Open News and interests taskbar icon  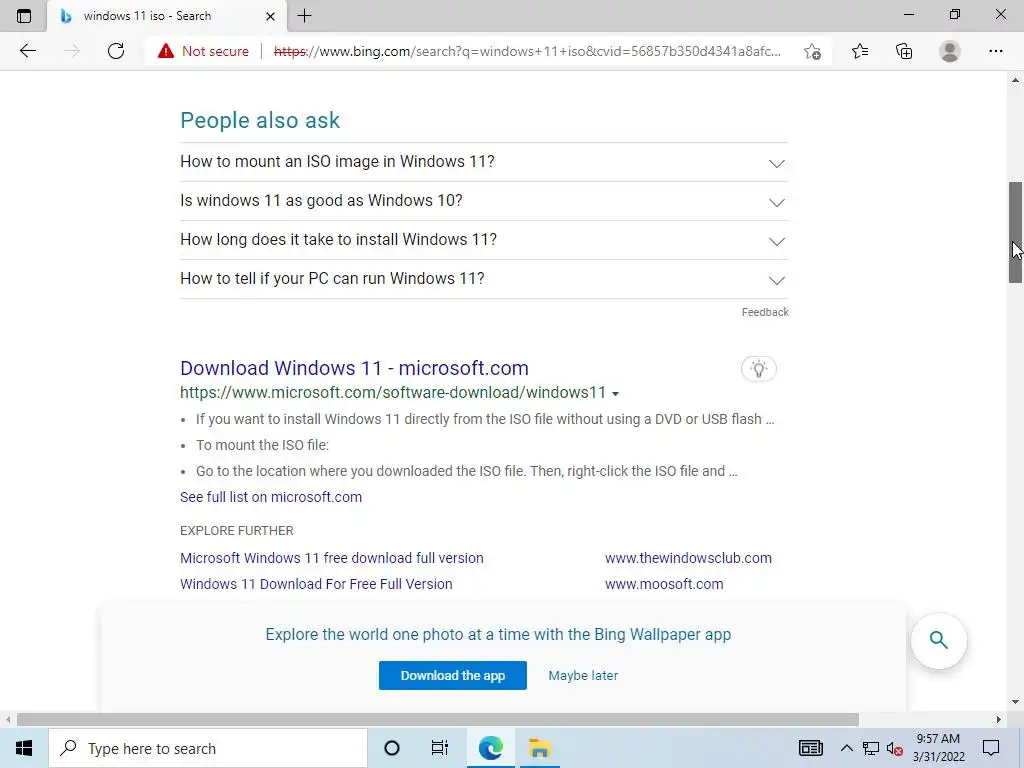tap(810, 748)
